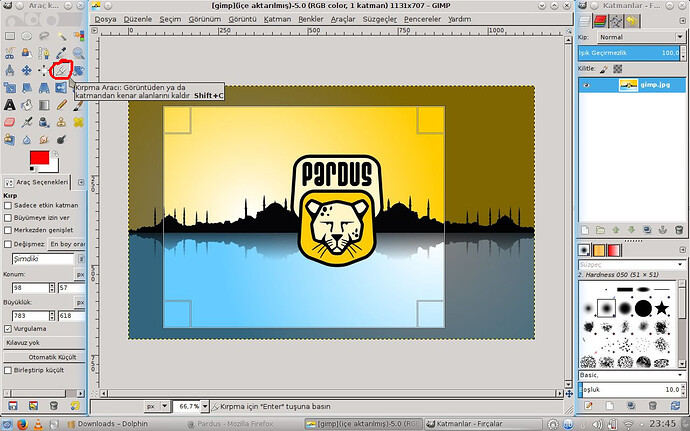
Task: Delete layer with Layers panel trash icon
Action: tap(679, 230)
